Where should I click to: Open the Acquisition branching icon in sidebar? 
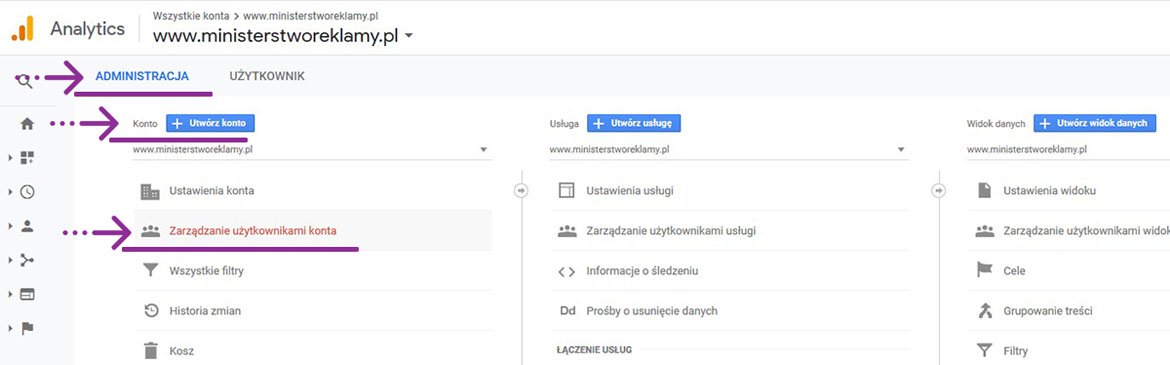point(27,260)
